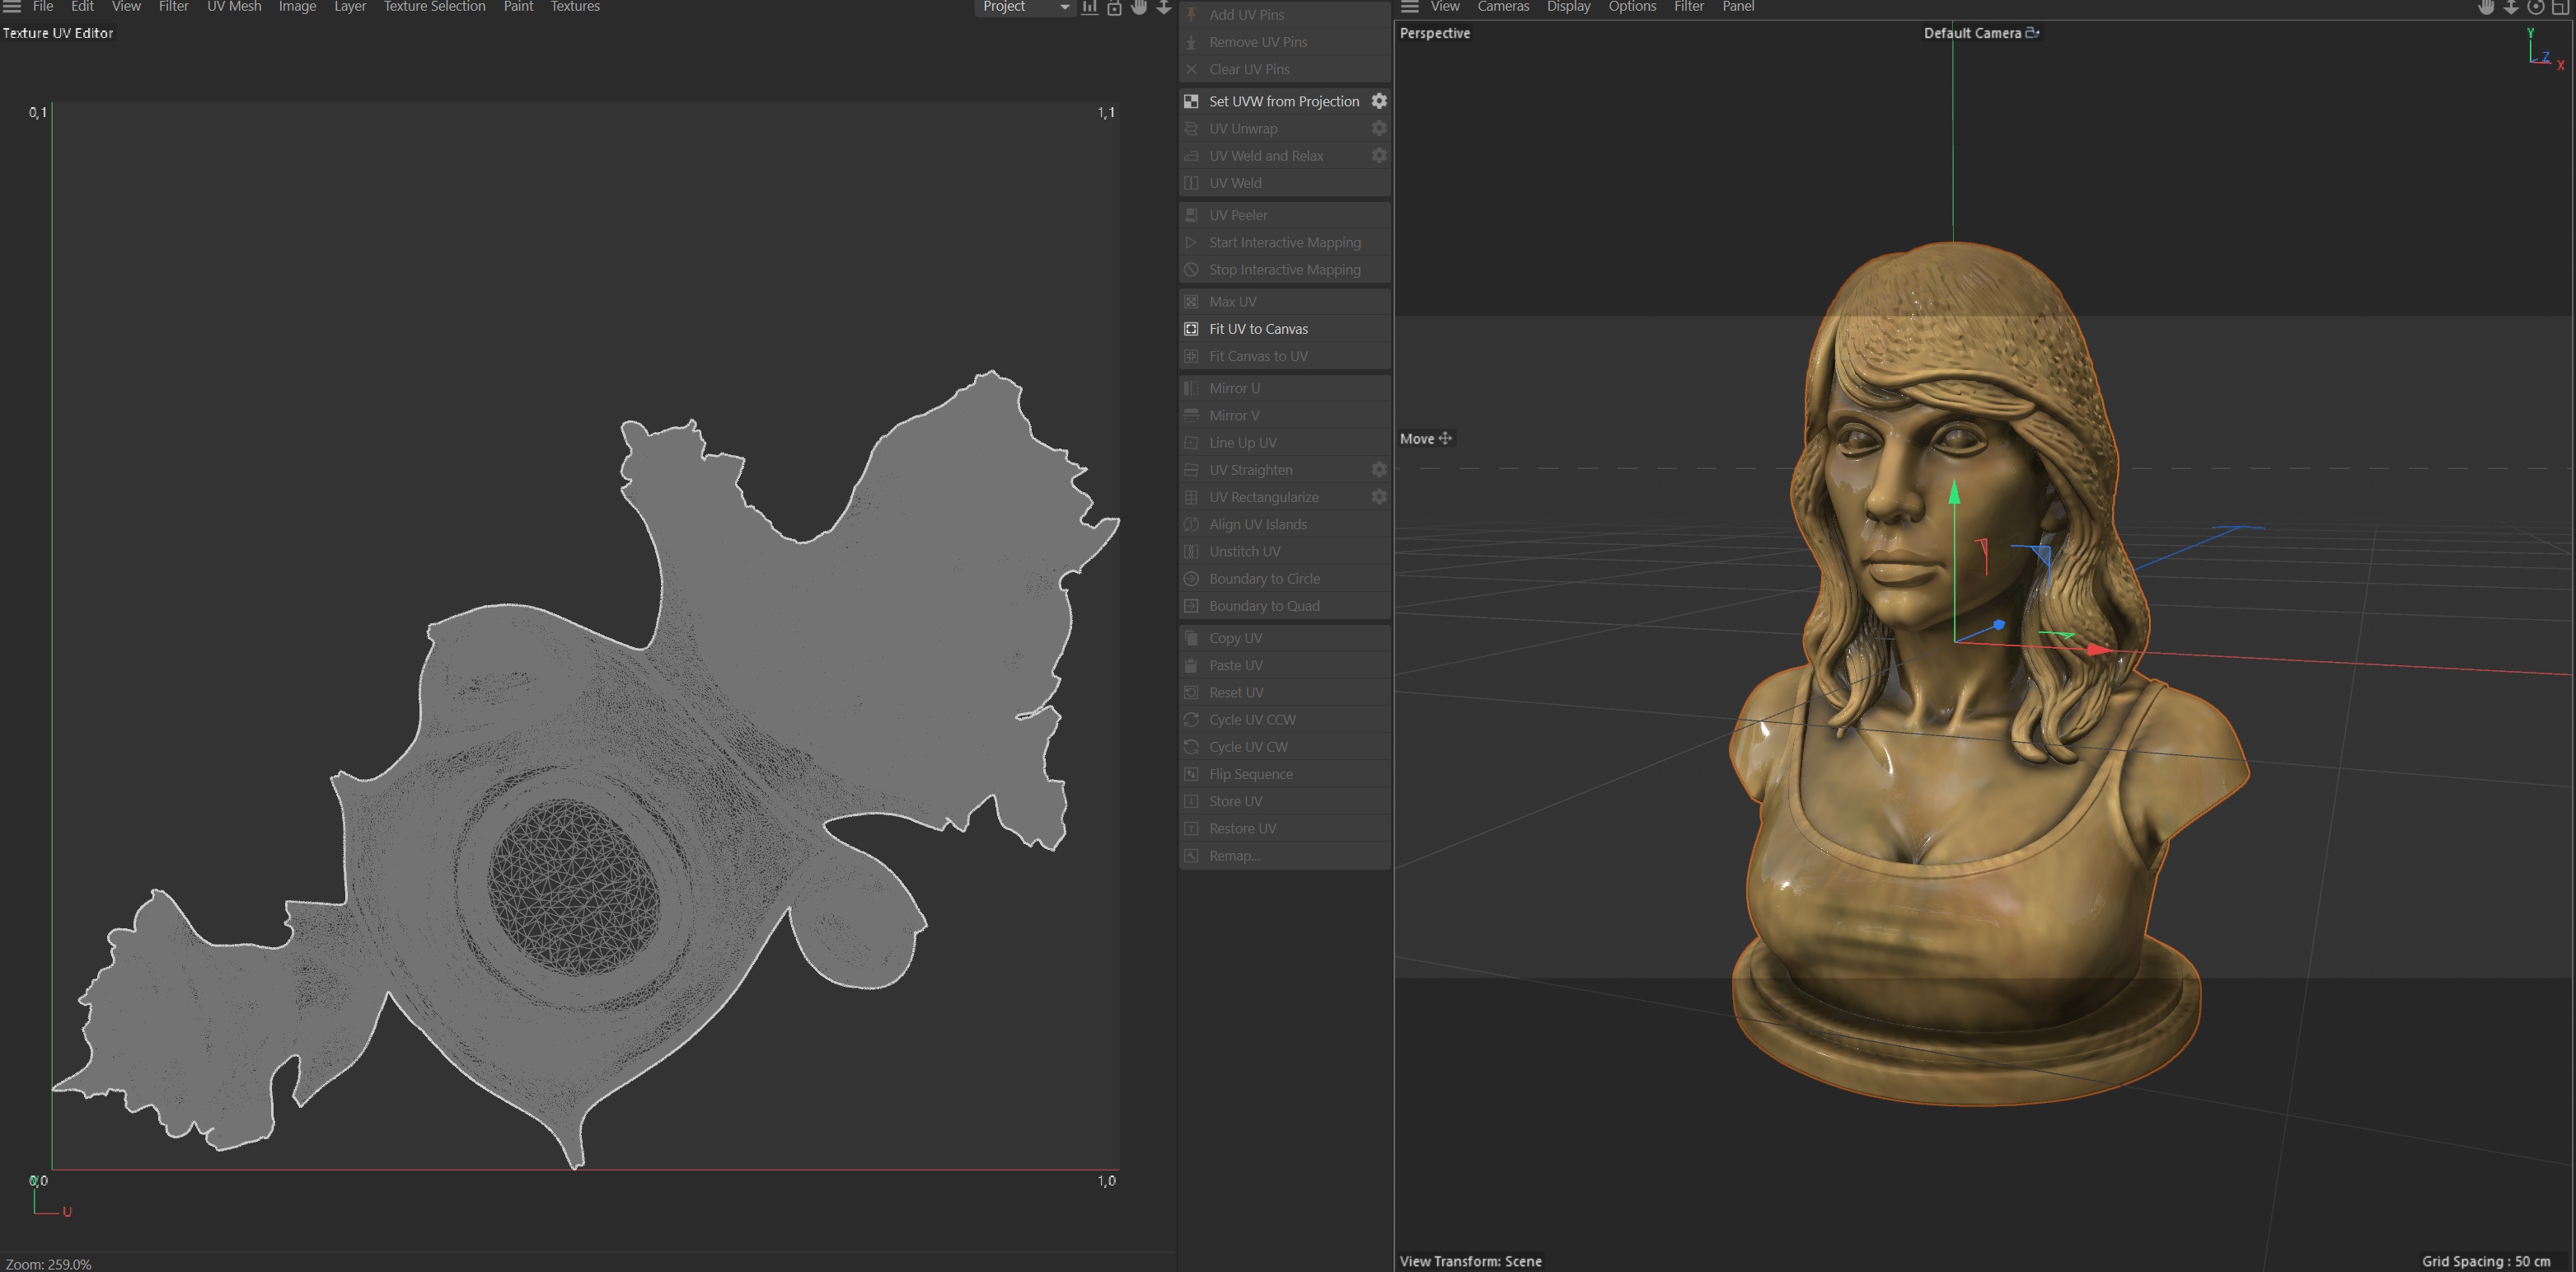Expand the Project dropdown

tap(1024, 7)
